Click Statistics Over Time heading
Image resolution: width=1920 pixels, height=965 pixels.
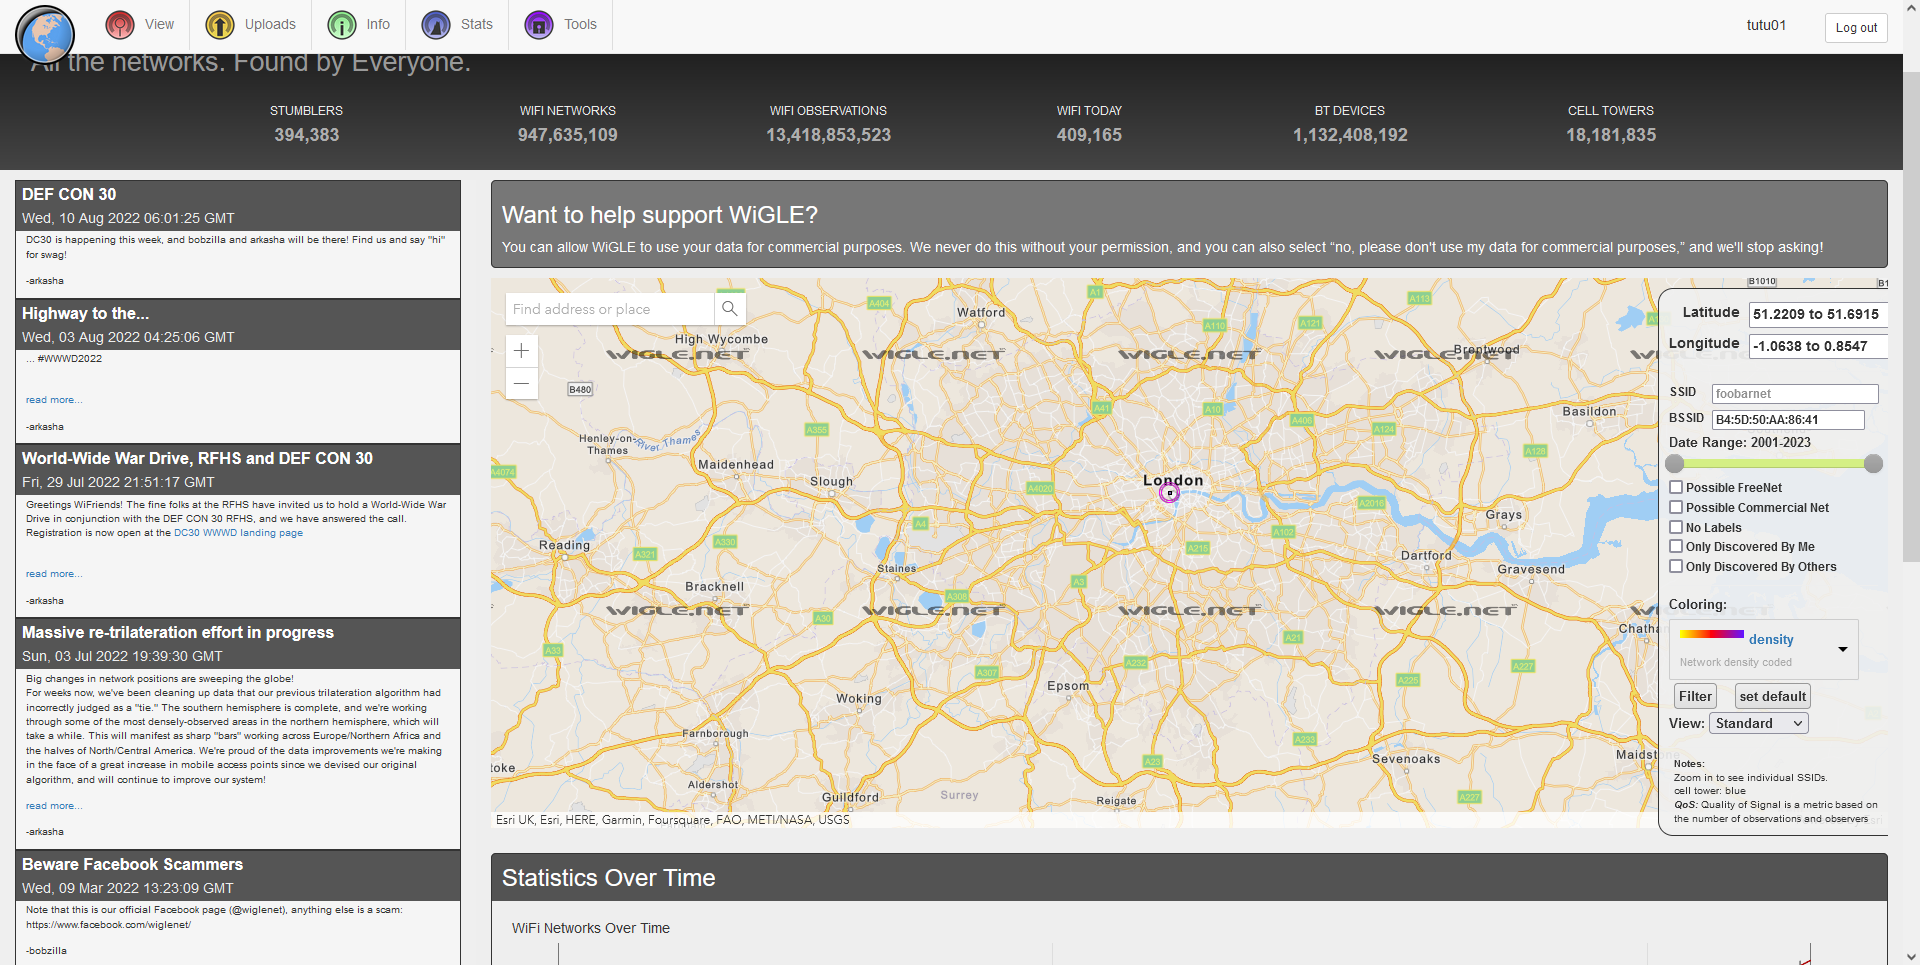pyautogui.click(x=608, y=878)
